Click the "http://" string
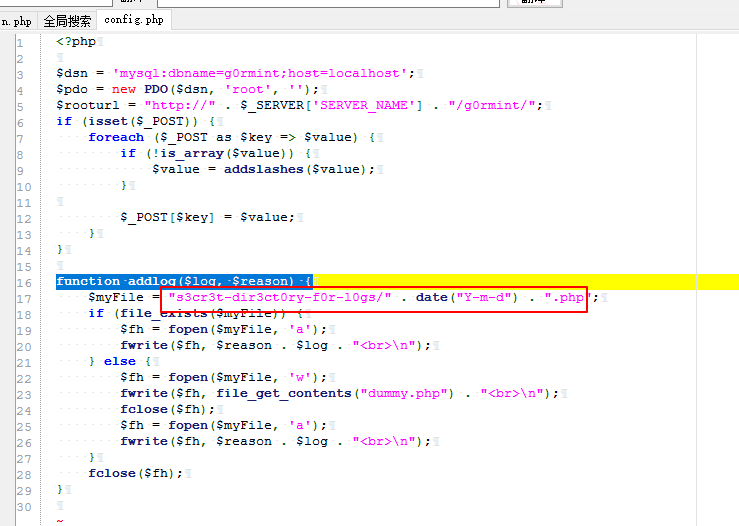Image resolution: width=739 pixels, height=526 pixels. coord(180,105)
